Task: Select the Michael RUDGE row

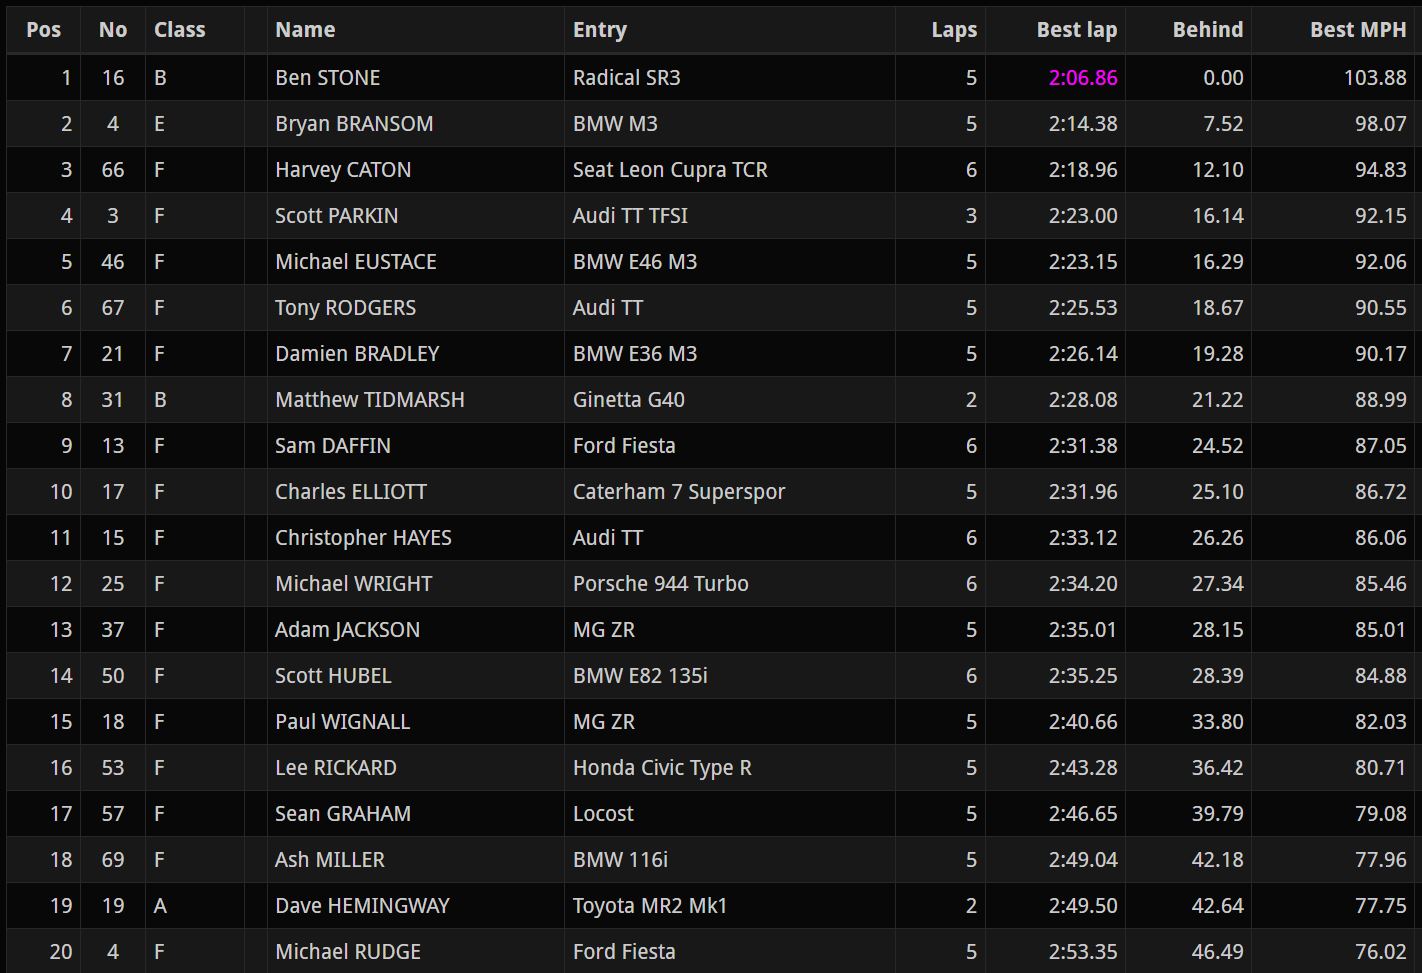Action: [x=711, y=951]
